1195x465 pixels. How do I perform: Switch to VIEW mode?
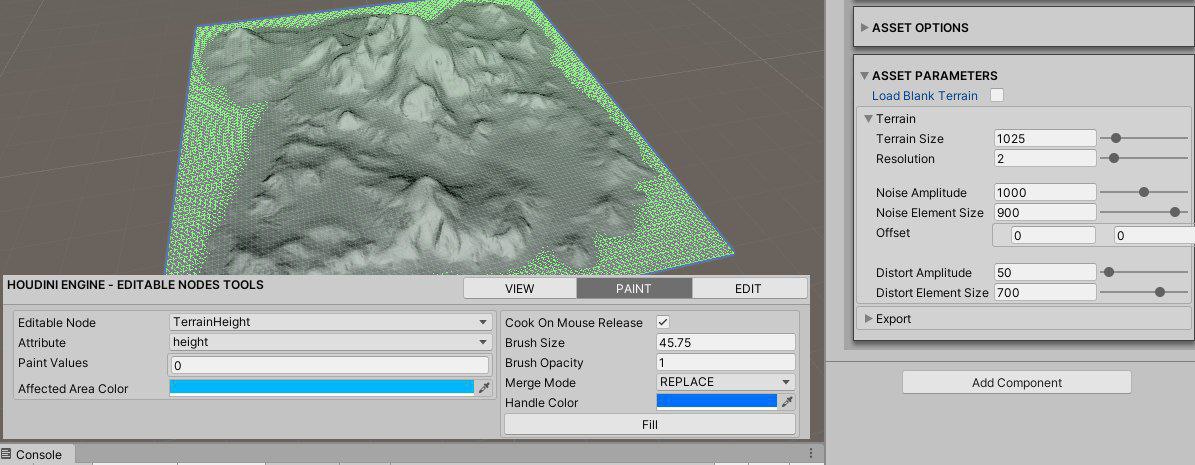click(520, 288)
